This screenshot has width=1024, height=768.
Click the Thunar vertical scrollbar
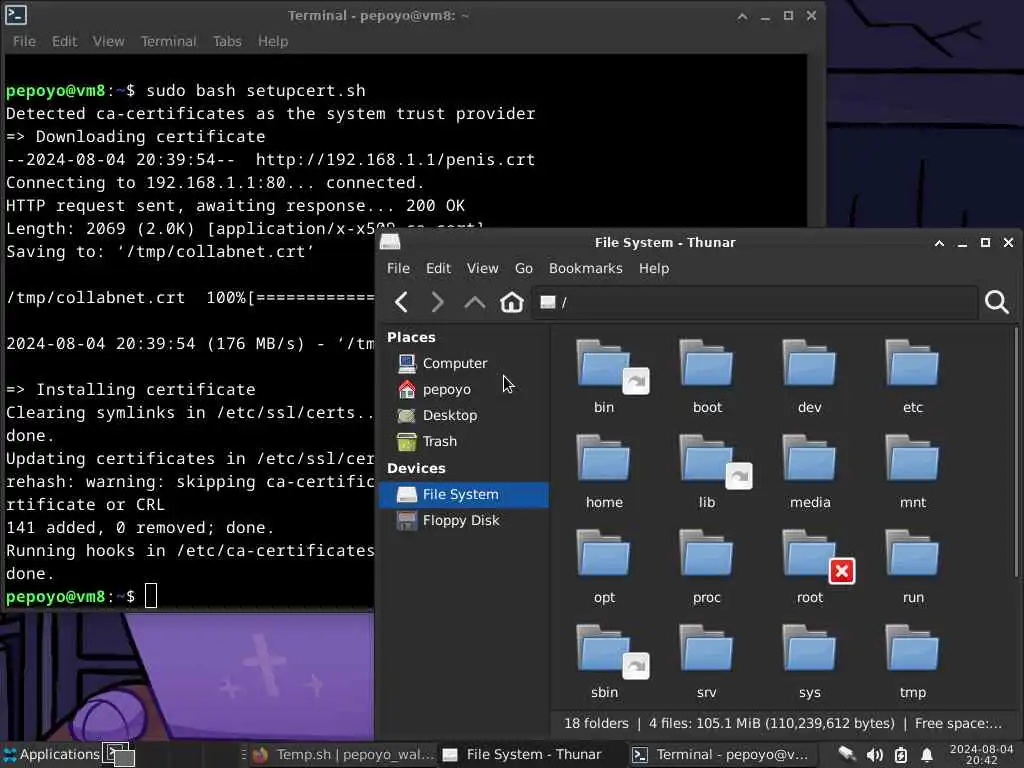coord(1016,452)
